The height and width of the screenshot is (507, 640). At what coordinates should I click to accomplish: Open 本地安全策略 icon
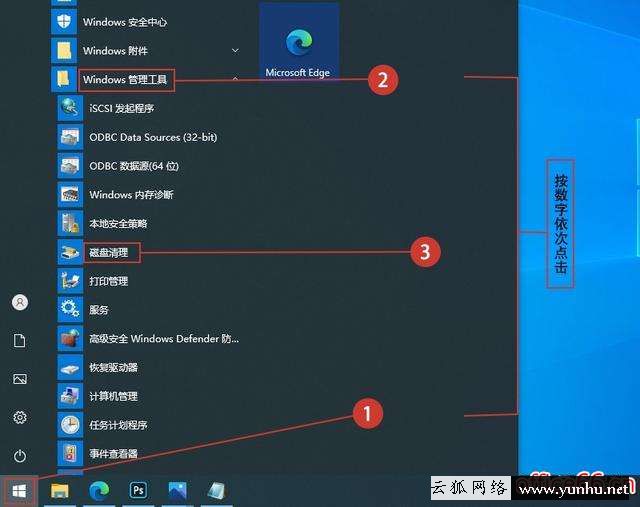click(x=70, y=223)
